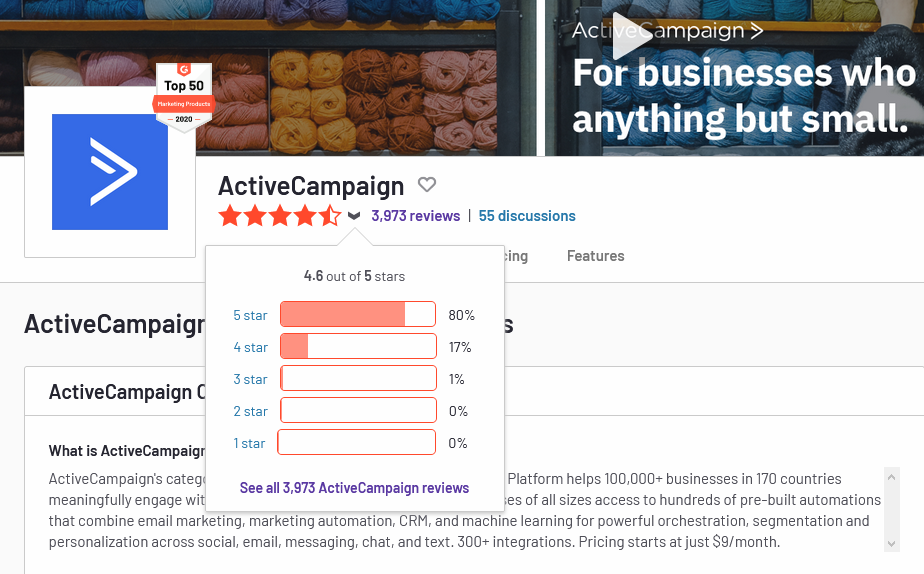The image size is (924, 574).
Task: Click the heart favorite icon beside ActiveCampaign
Action: click(x=427, y=184)
